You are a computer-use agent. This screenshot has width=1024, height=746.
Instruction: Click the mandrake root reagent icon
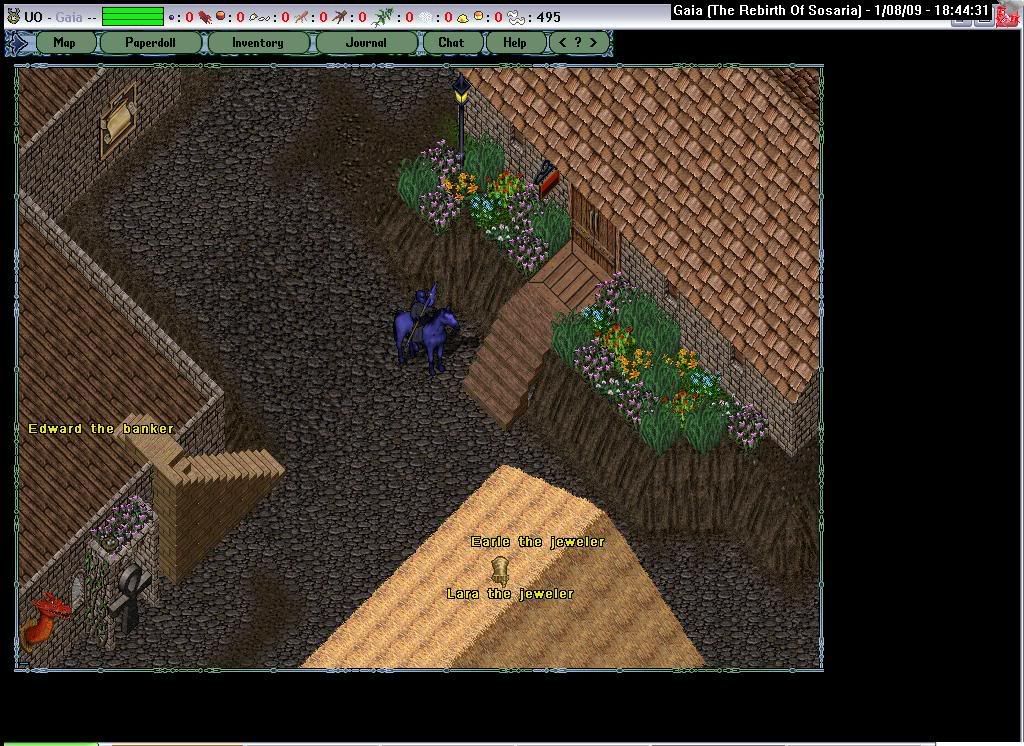pyautogui.click(x=340, y=17)
